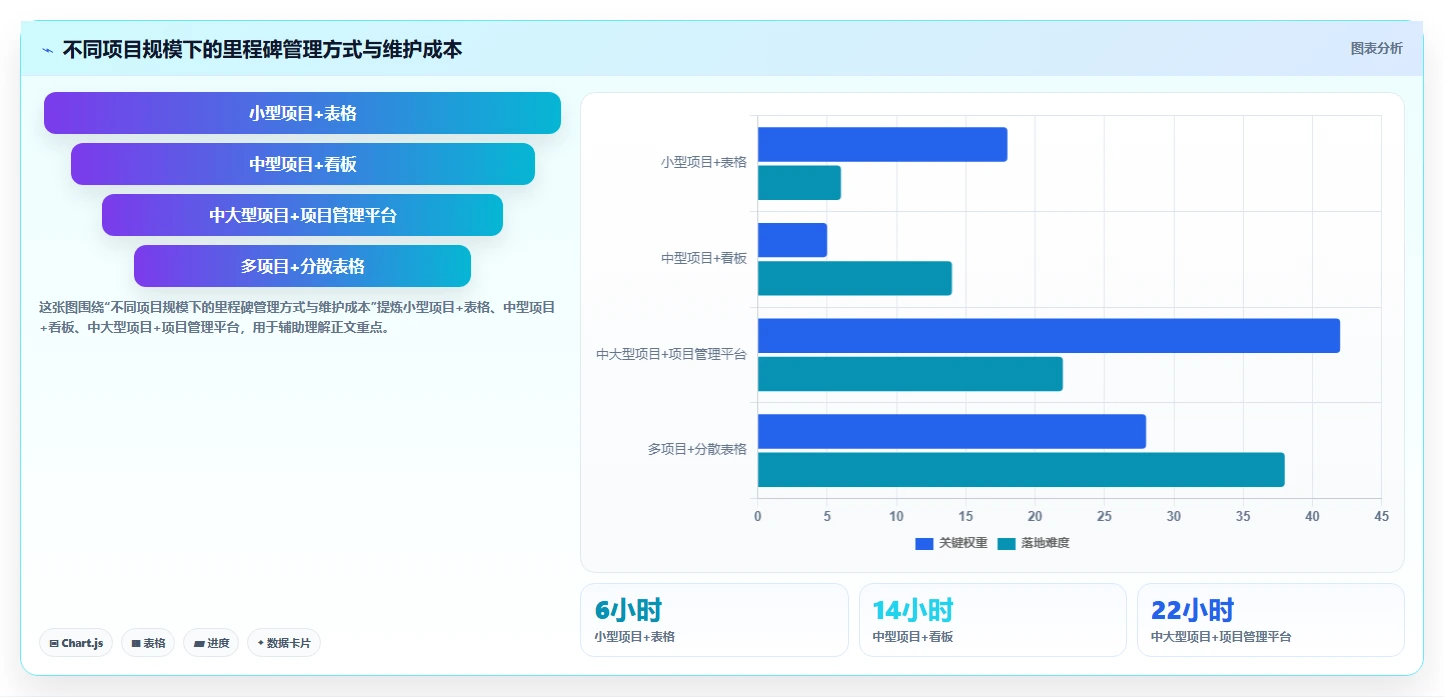Click the 22小时 stat value

pyautogui.click(x=1192, y=610)
